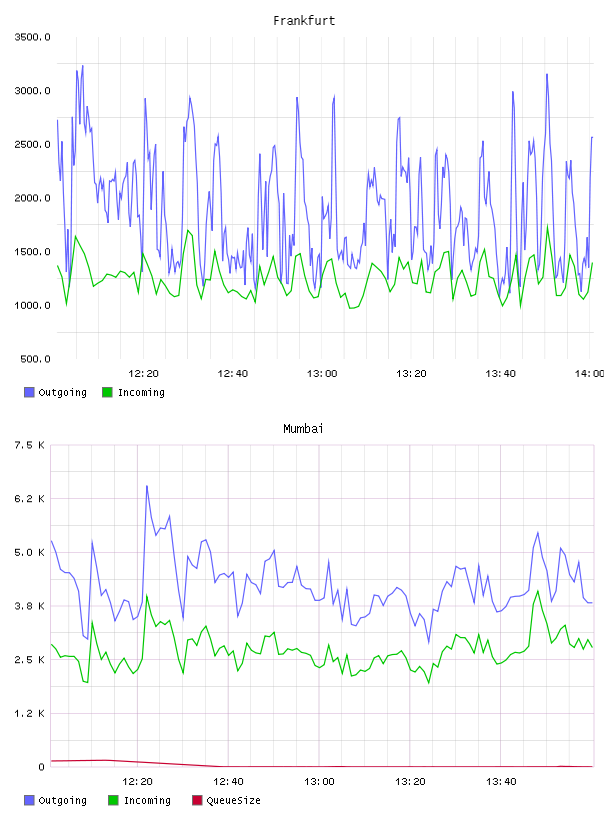Click the 12:40 time label on Frankfurt chart

[x=232, y=373]
